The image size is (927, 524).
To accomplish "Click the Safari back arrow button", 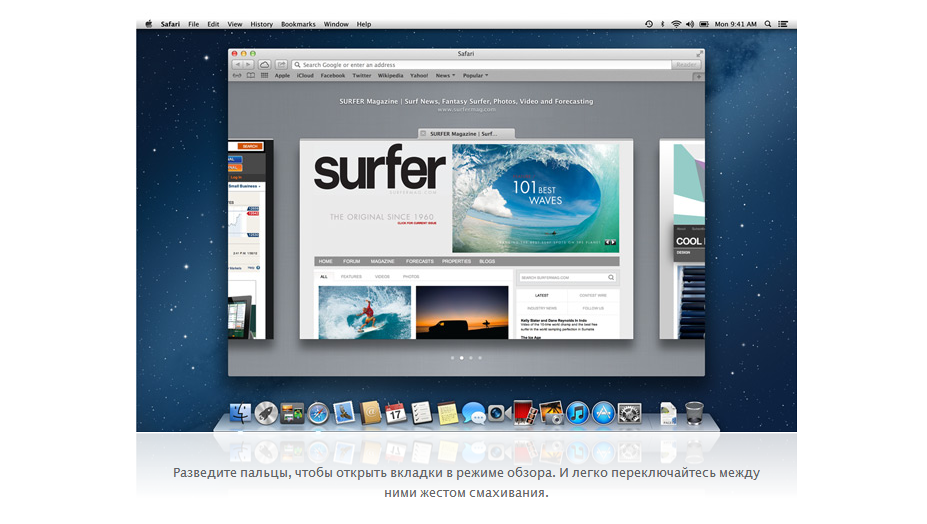I will 238,64.
